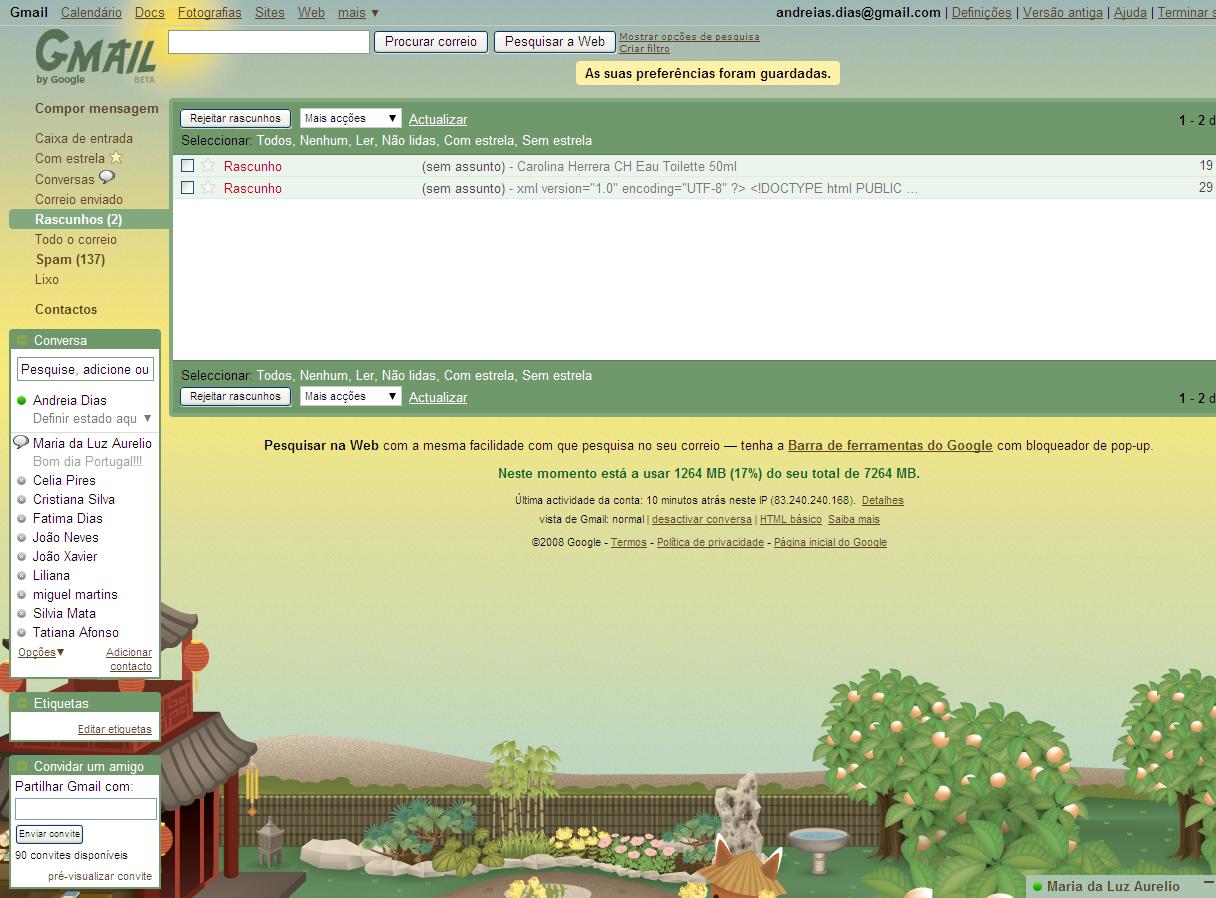Click Adicionar contacto link
The image size is (1216, 898).
pyautogui.click(x=130, y=659)
